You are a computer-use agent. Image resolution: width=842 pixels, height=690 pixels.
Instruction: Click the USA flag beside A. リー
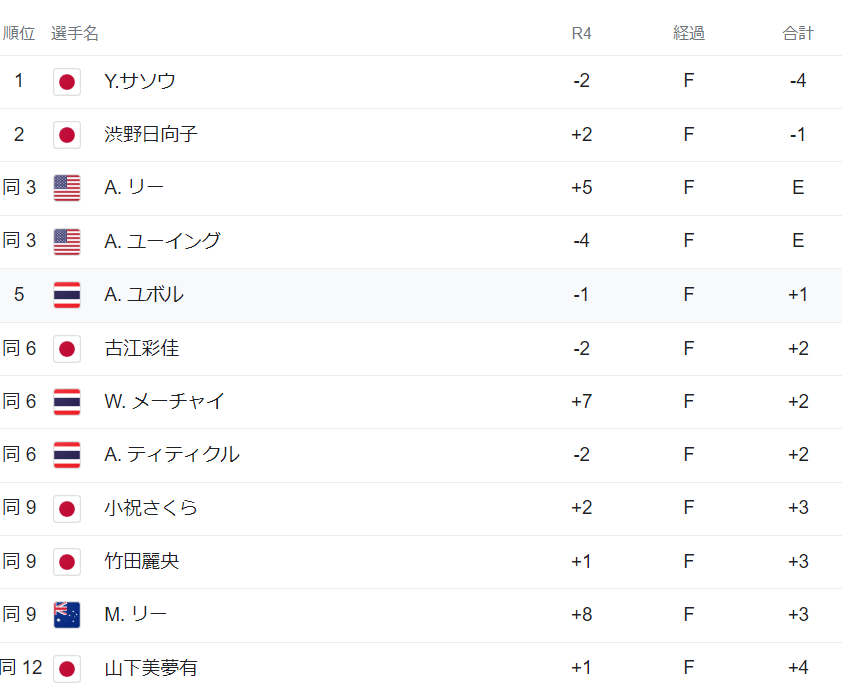pyautogui.click(x=67, y=188)
